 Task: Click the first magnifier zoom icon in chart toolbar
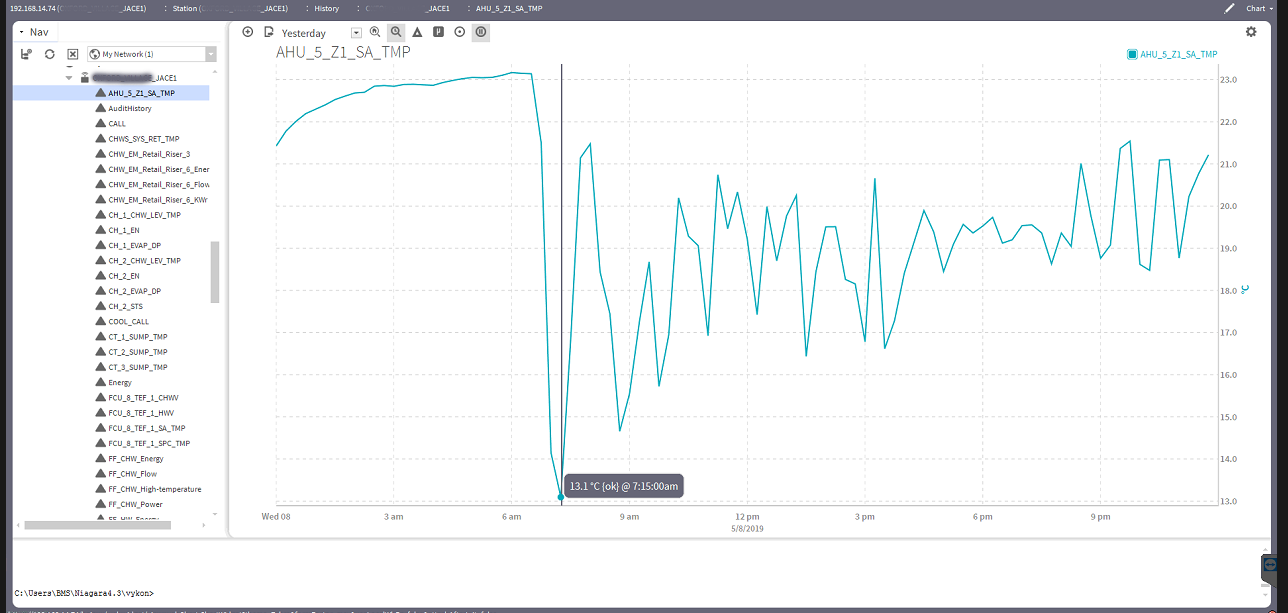[375, 32]
